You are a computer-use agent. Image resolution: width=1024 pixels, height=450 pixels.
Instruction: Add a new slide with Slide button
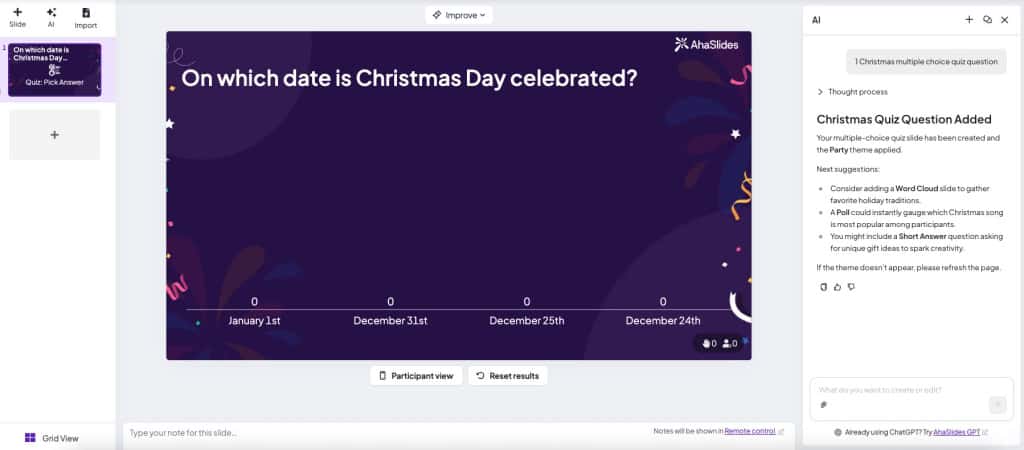point(17,16)
